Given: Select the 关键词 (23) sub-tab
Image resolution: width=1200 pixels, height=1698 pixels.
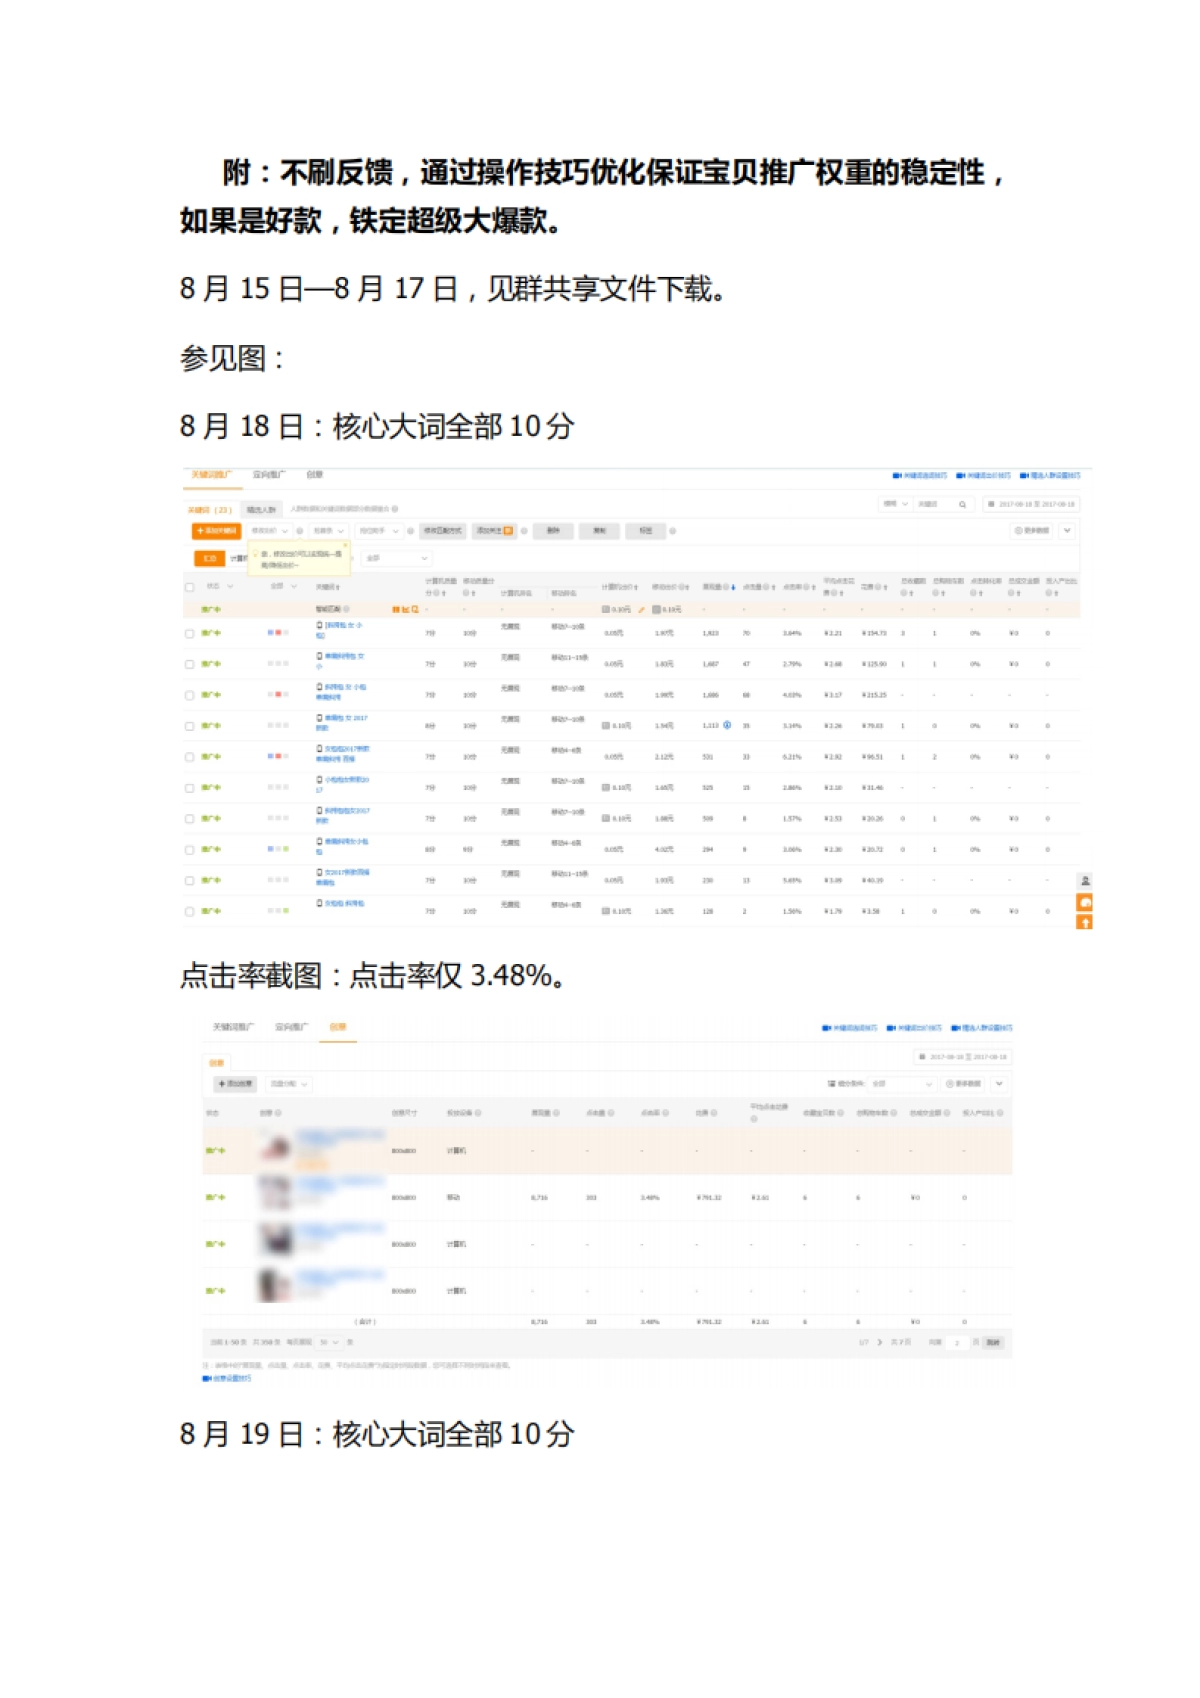Looking at the screenshot, I should 211,510.
